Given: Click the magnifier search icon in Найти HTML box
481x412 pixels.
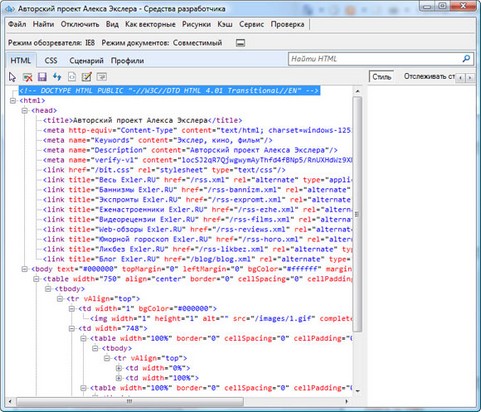Looking at the screenshot, I should 466,59.
